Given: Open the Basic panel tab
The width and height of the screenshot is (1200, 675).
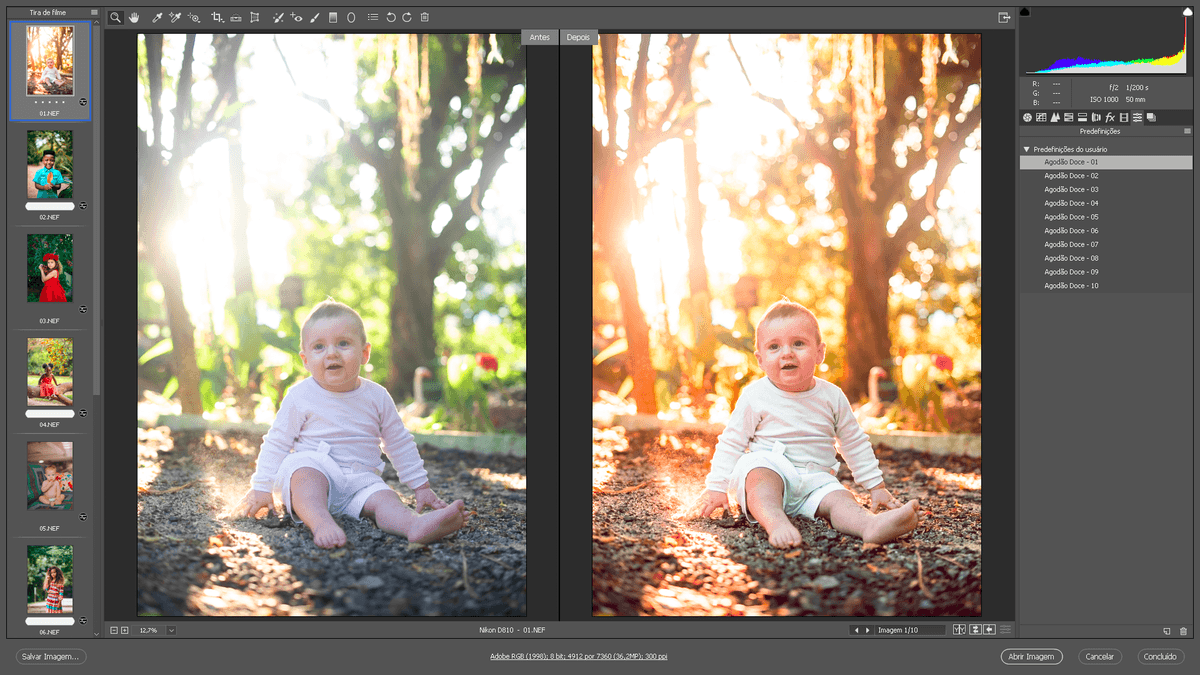Looking at the screenshot, I should click(x=1027, y=117).
